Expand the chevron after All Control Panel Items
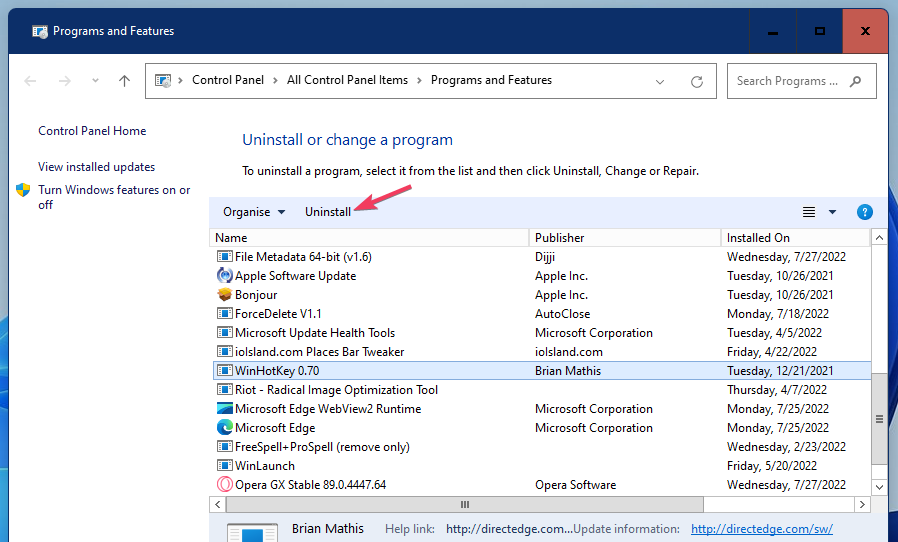The image size is (898, 542). pyautogui.click(x=419, y=81)
